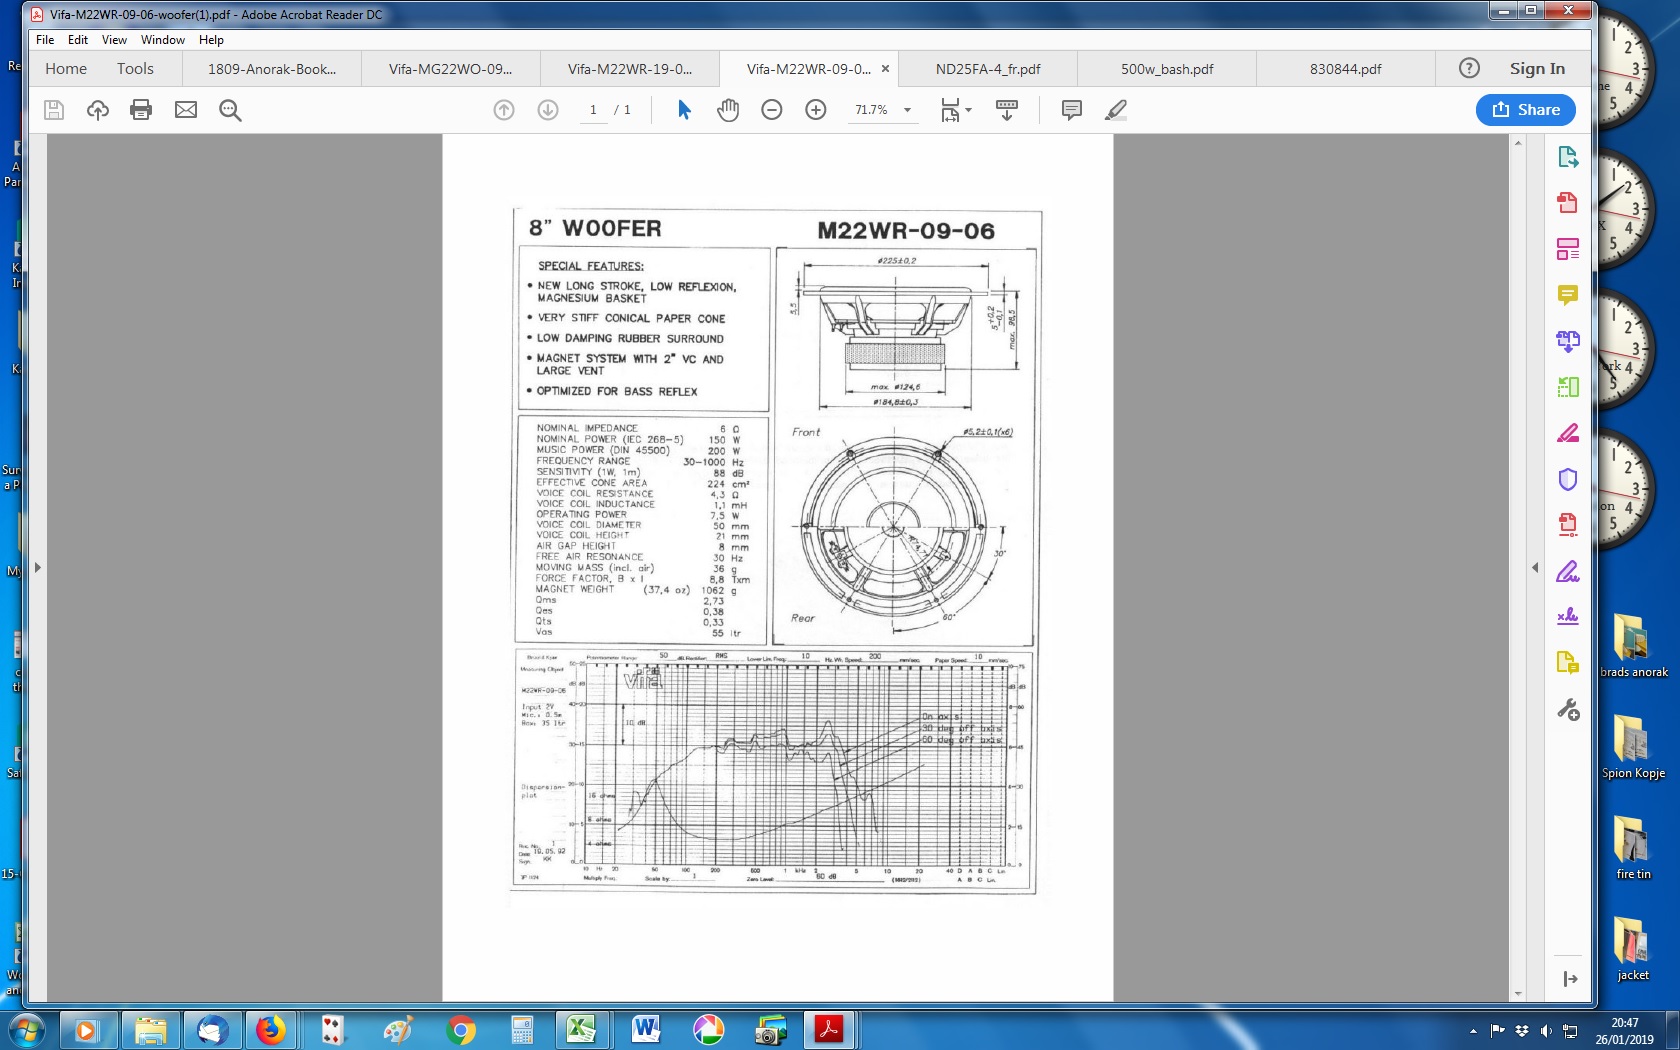The image size is (1680, 1050).
Task: Open Fill & Sign in the right panel
Action: point(1568,571)
